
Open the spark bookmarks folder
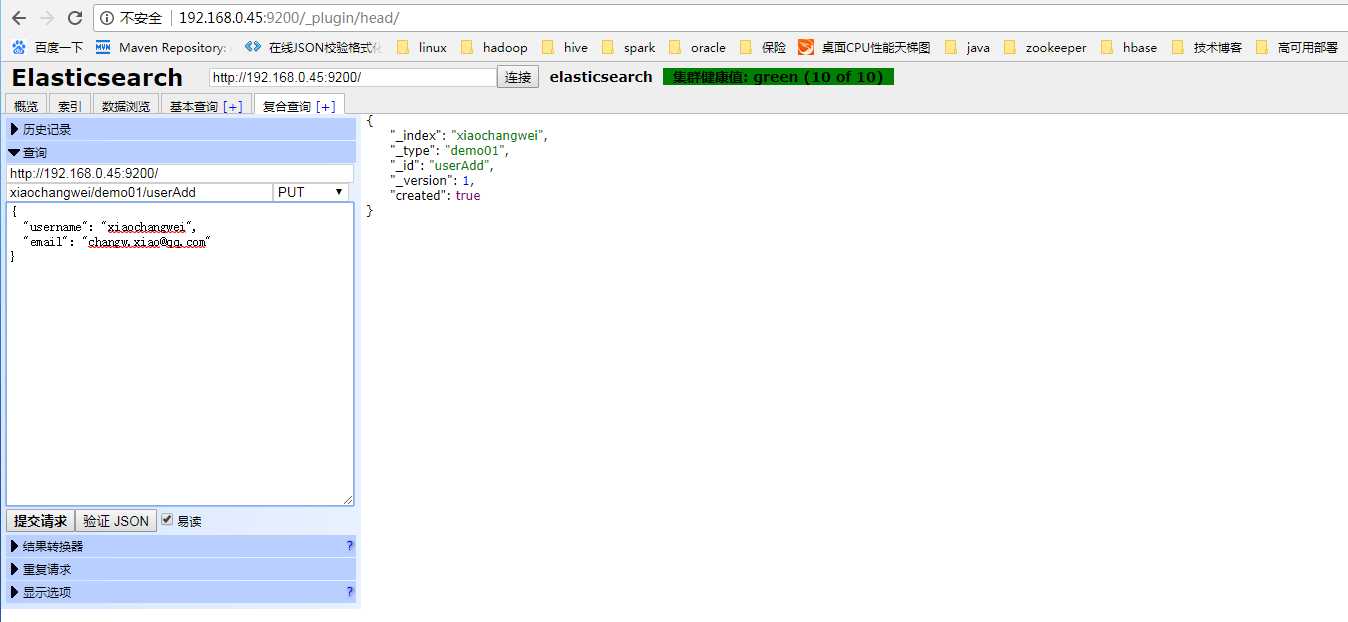pos(629,47)
